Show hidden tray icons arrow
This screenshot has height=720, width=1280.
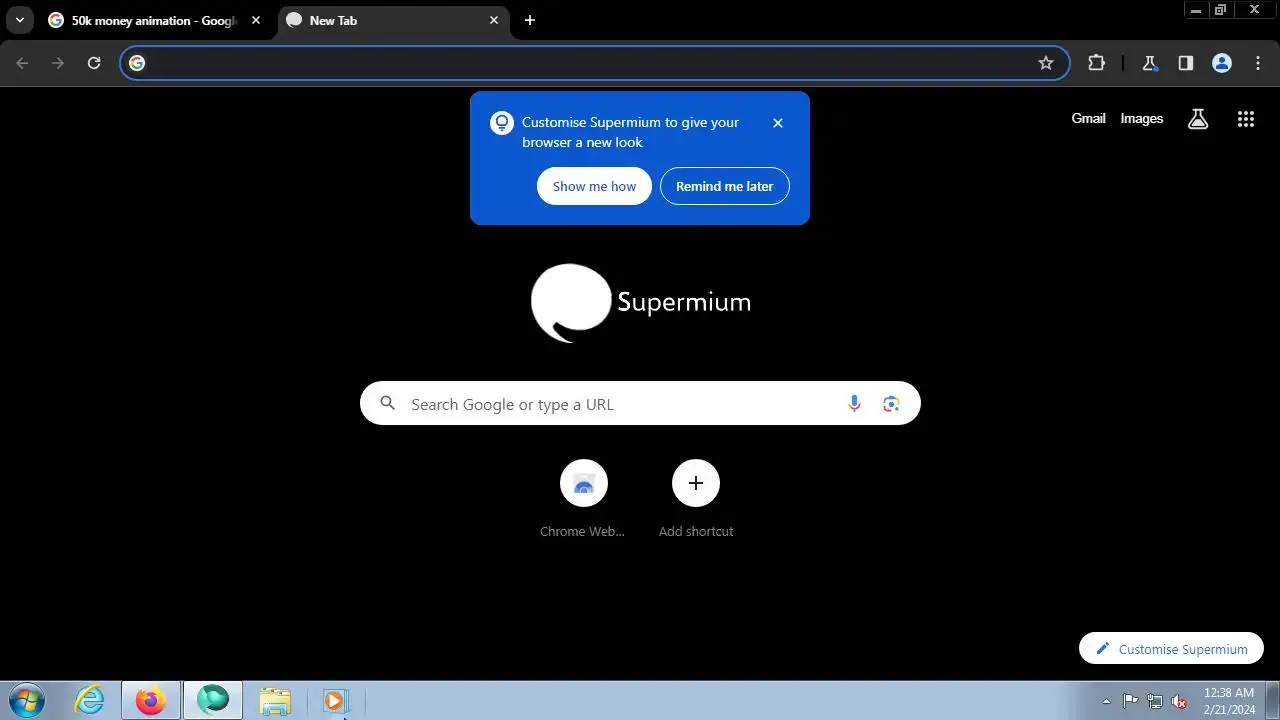pyautogui.click(x=1106, y=701)
